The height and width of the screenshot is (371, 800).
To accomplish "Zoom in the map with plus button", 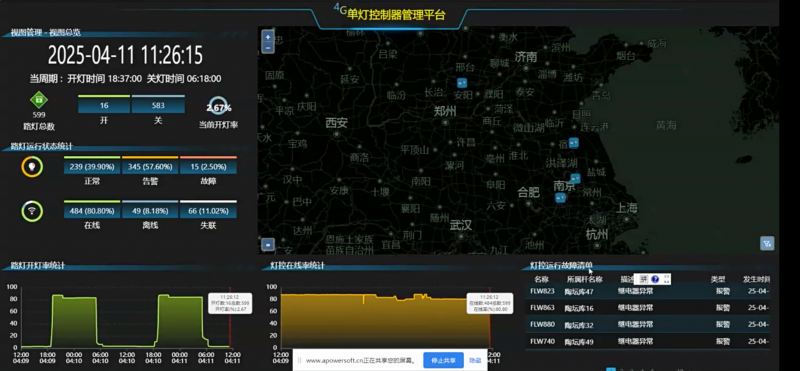I will pyautogui.click(x=268, y=38).
